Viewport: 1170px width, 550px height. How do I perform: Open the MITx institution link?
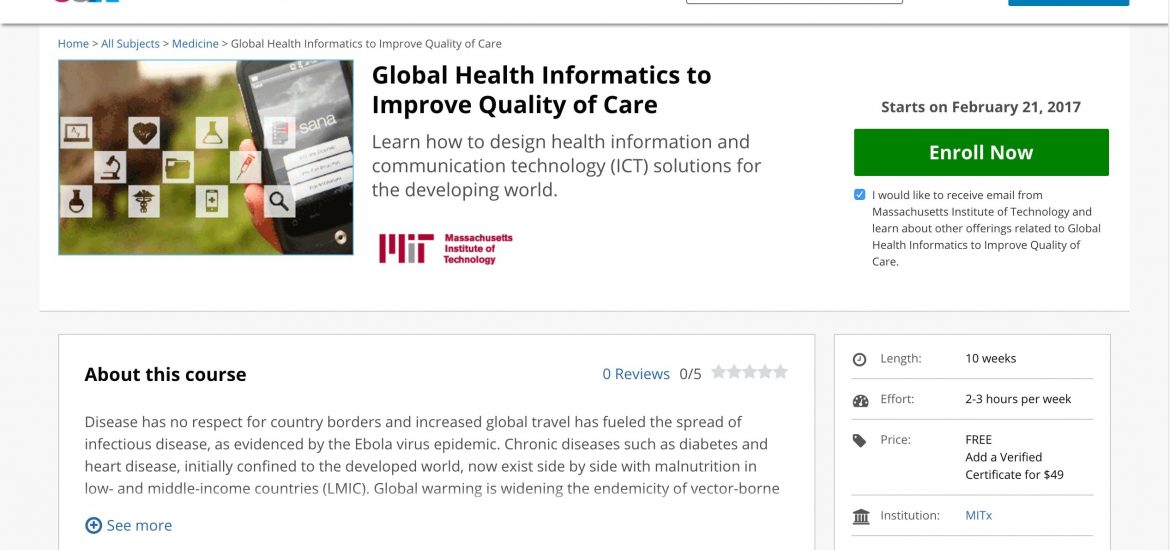point(978,515)
